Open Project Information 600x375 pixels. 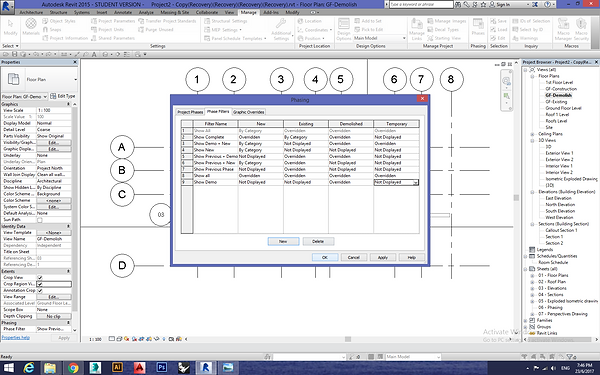pos(65,38)
